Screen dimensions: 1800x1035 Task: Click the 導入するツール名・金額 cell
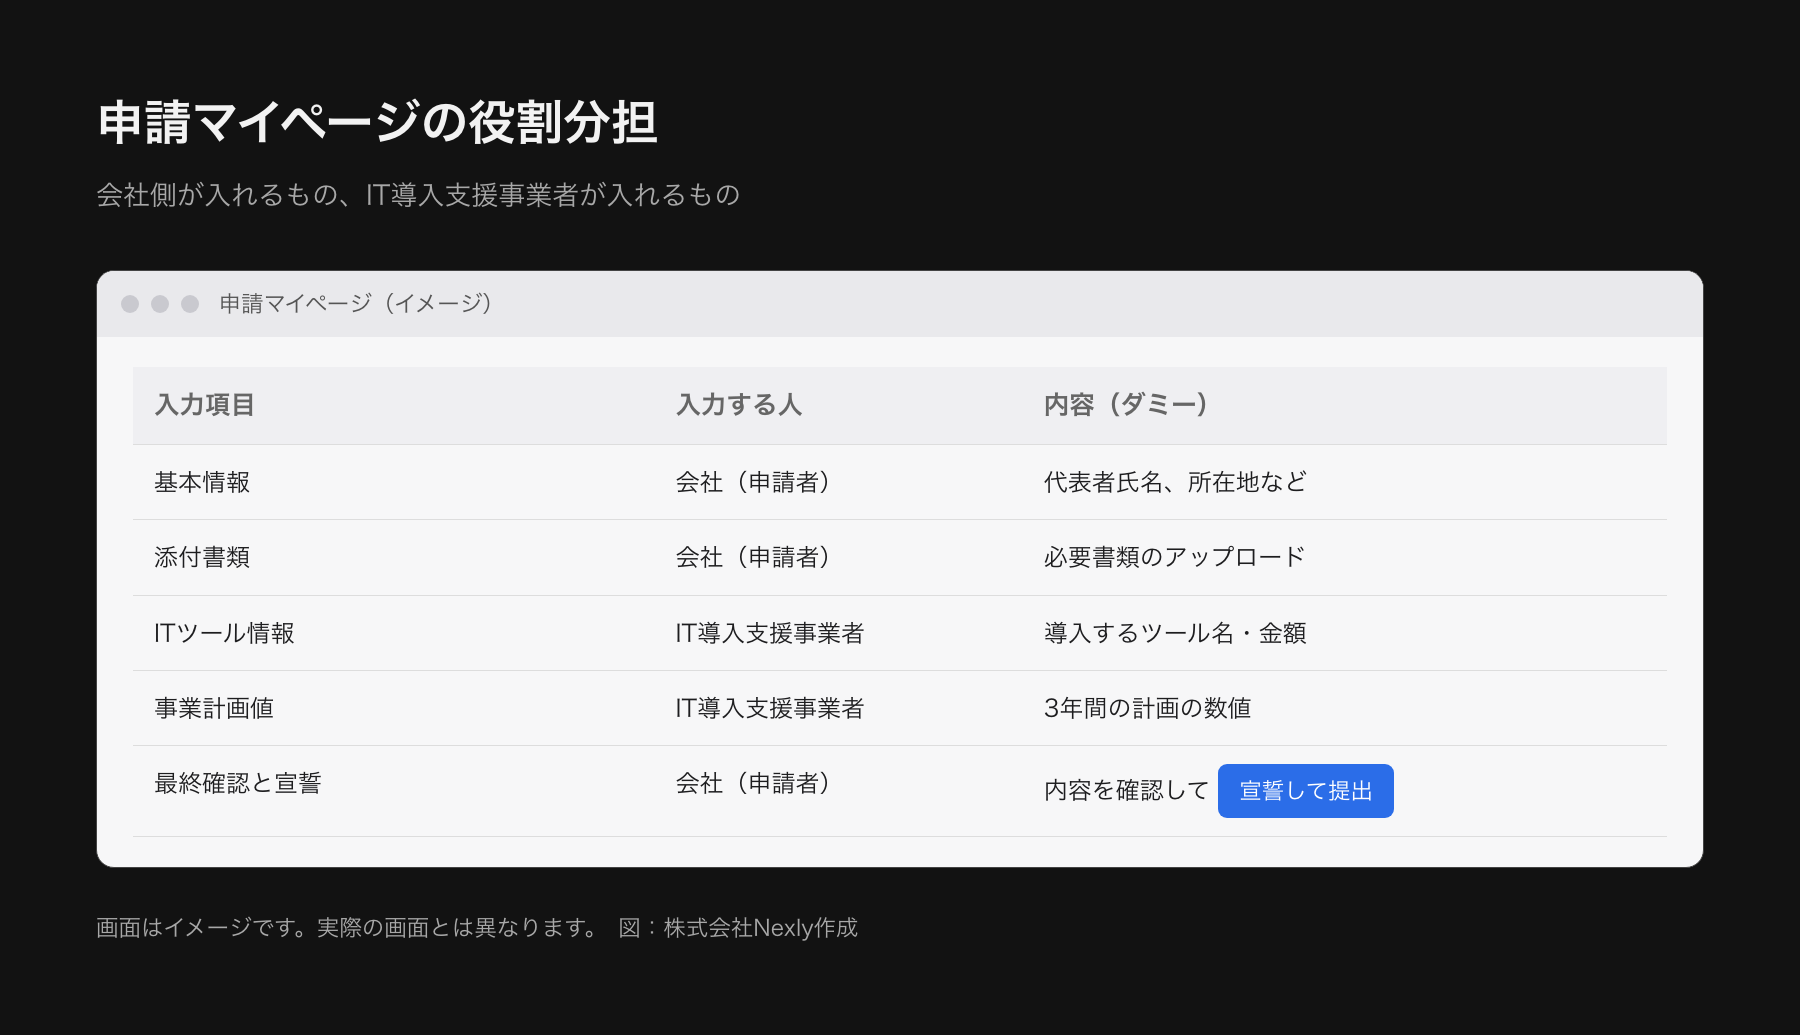[1175, 633]
